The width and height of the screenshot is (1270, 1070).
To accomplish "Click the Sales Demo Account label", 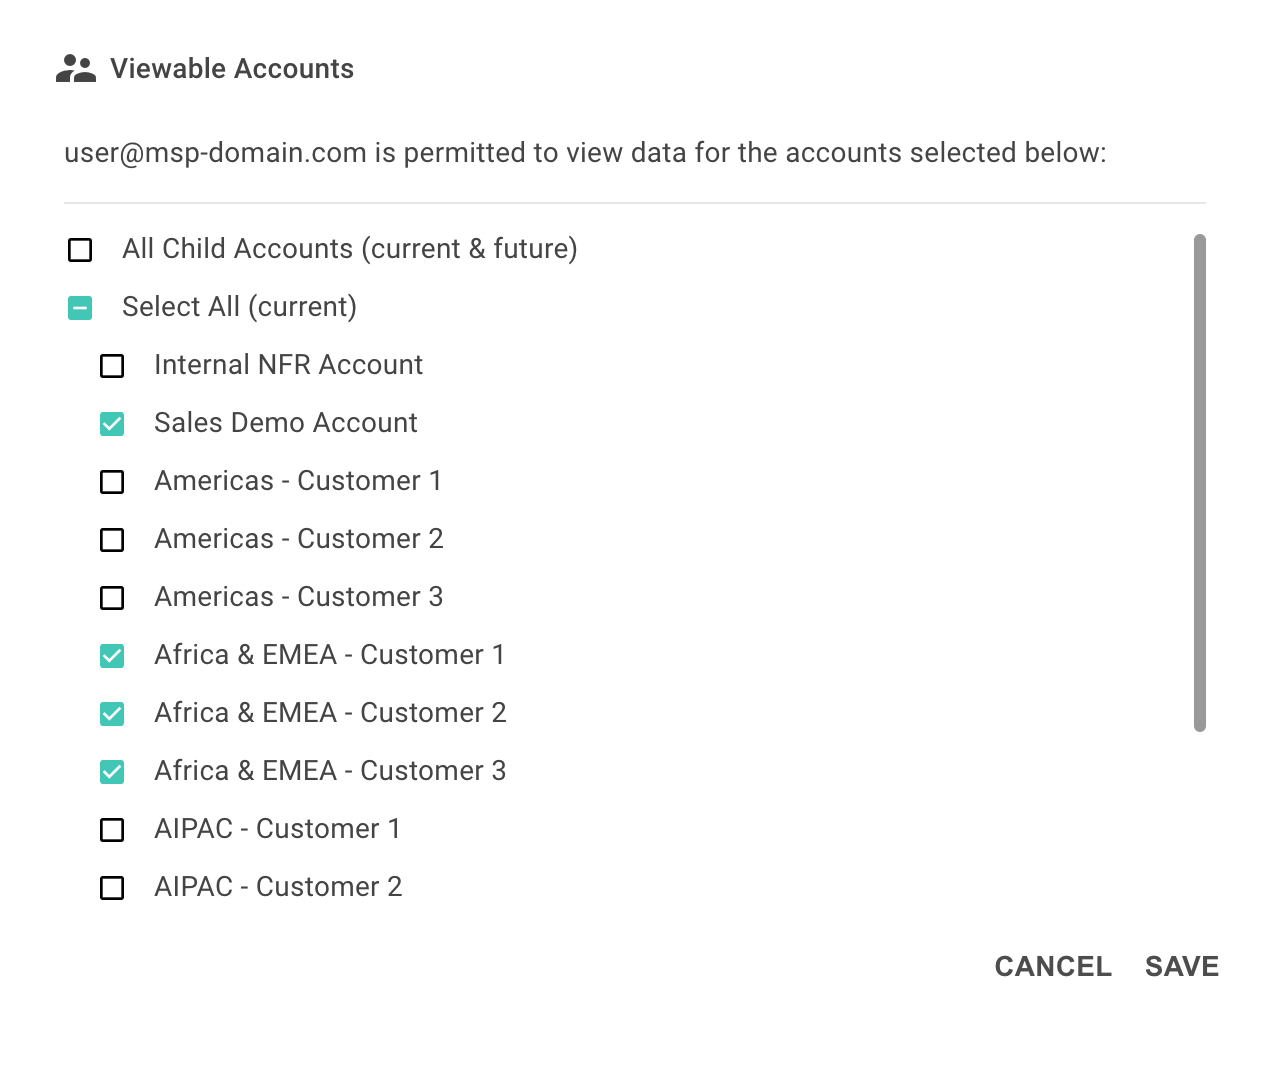I will [x=286, y=423].
